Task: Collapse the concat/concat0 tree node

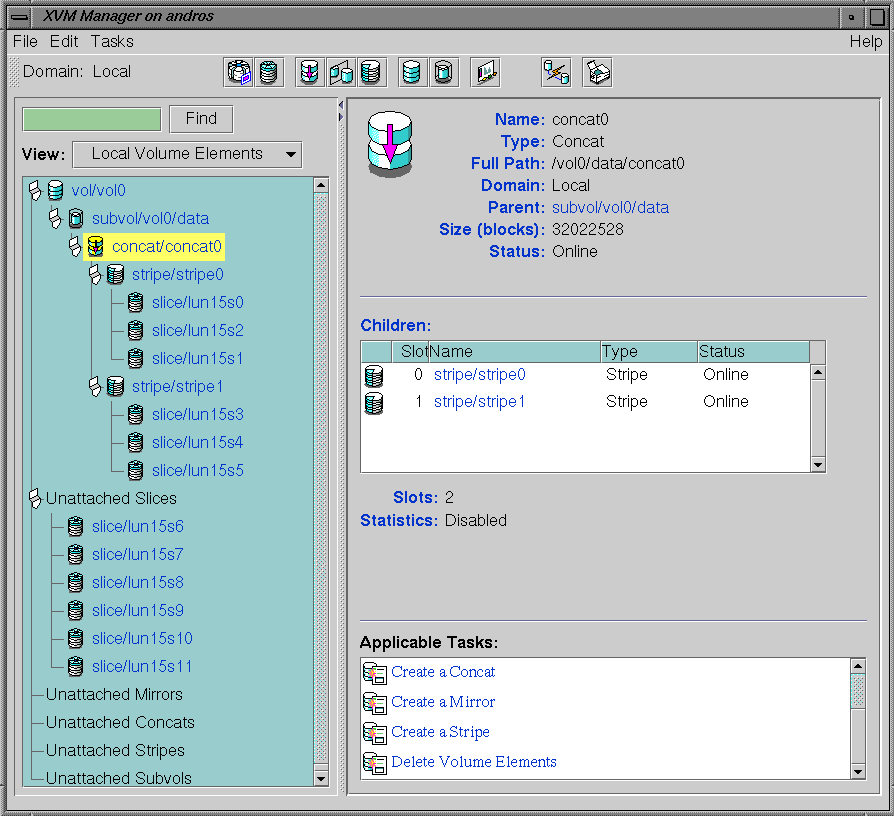Action: coord(75,246)
